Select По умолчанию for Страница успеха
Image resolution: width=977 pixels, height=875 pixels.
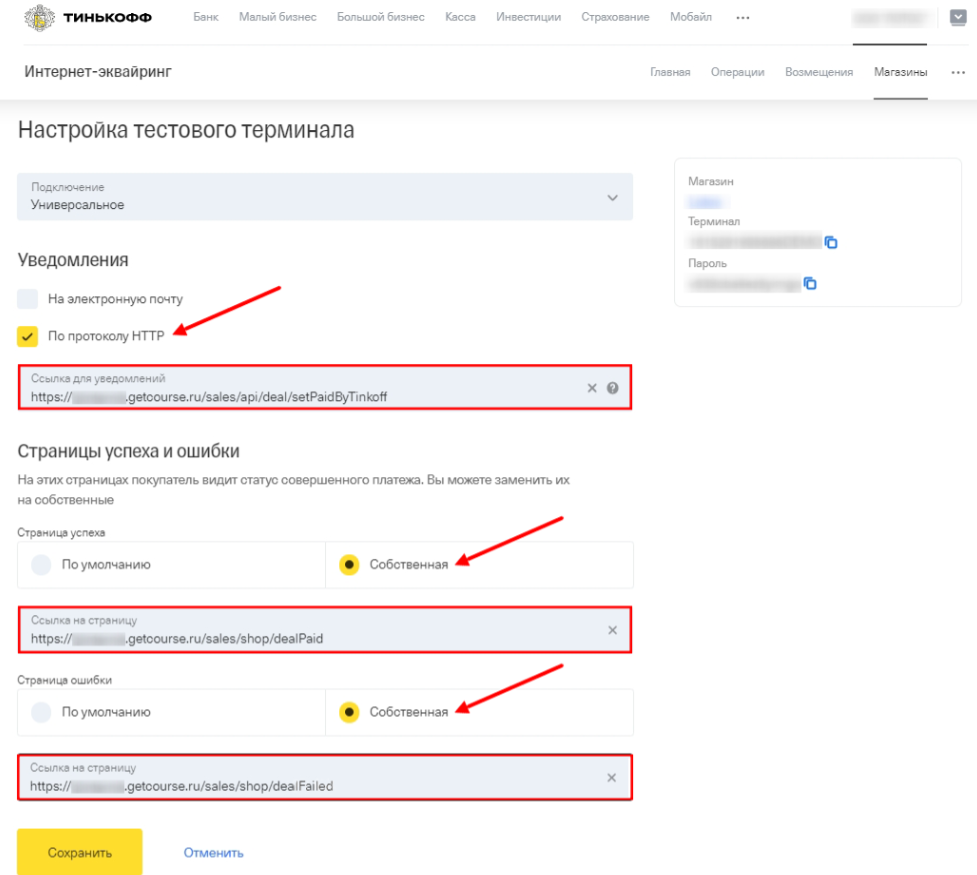click(x=41, y=565)
